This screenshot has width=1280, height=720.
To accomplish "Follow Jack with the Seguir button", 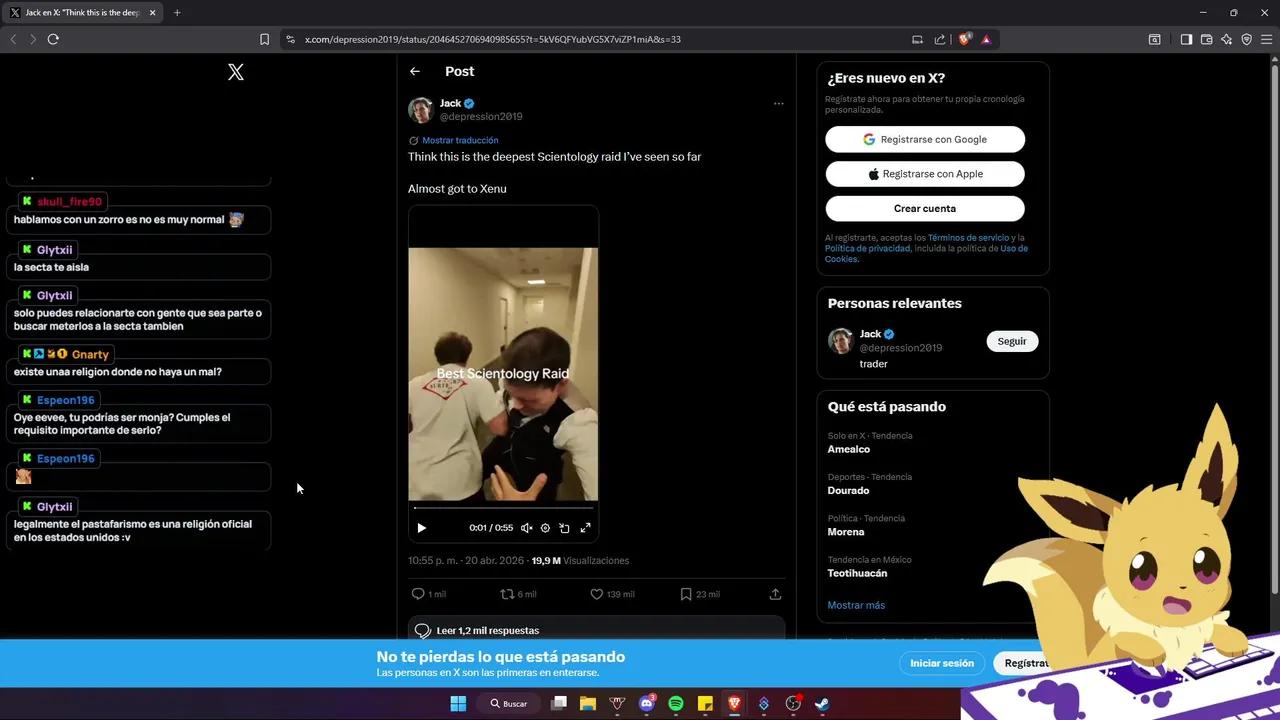I will pos(1012,341).
